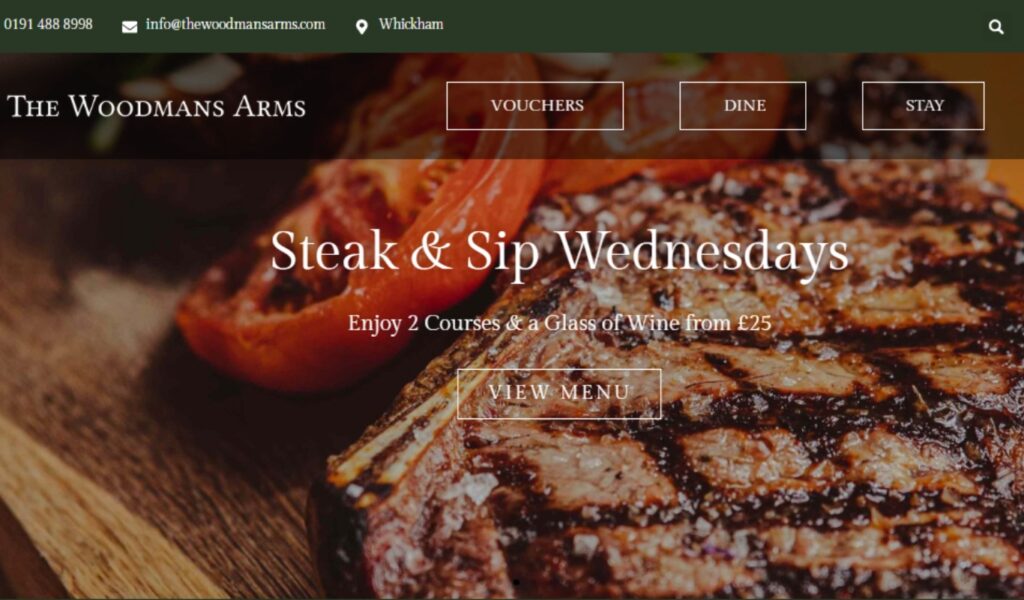Image resolution: width=1024 pixels, height=600 pixels.
Task: Open the Dine menu item
Action: coord(743,106)
